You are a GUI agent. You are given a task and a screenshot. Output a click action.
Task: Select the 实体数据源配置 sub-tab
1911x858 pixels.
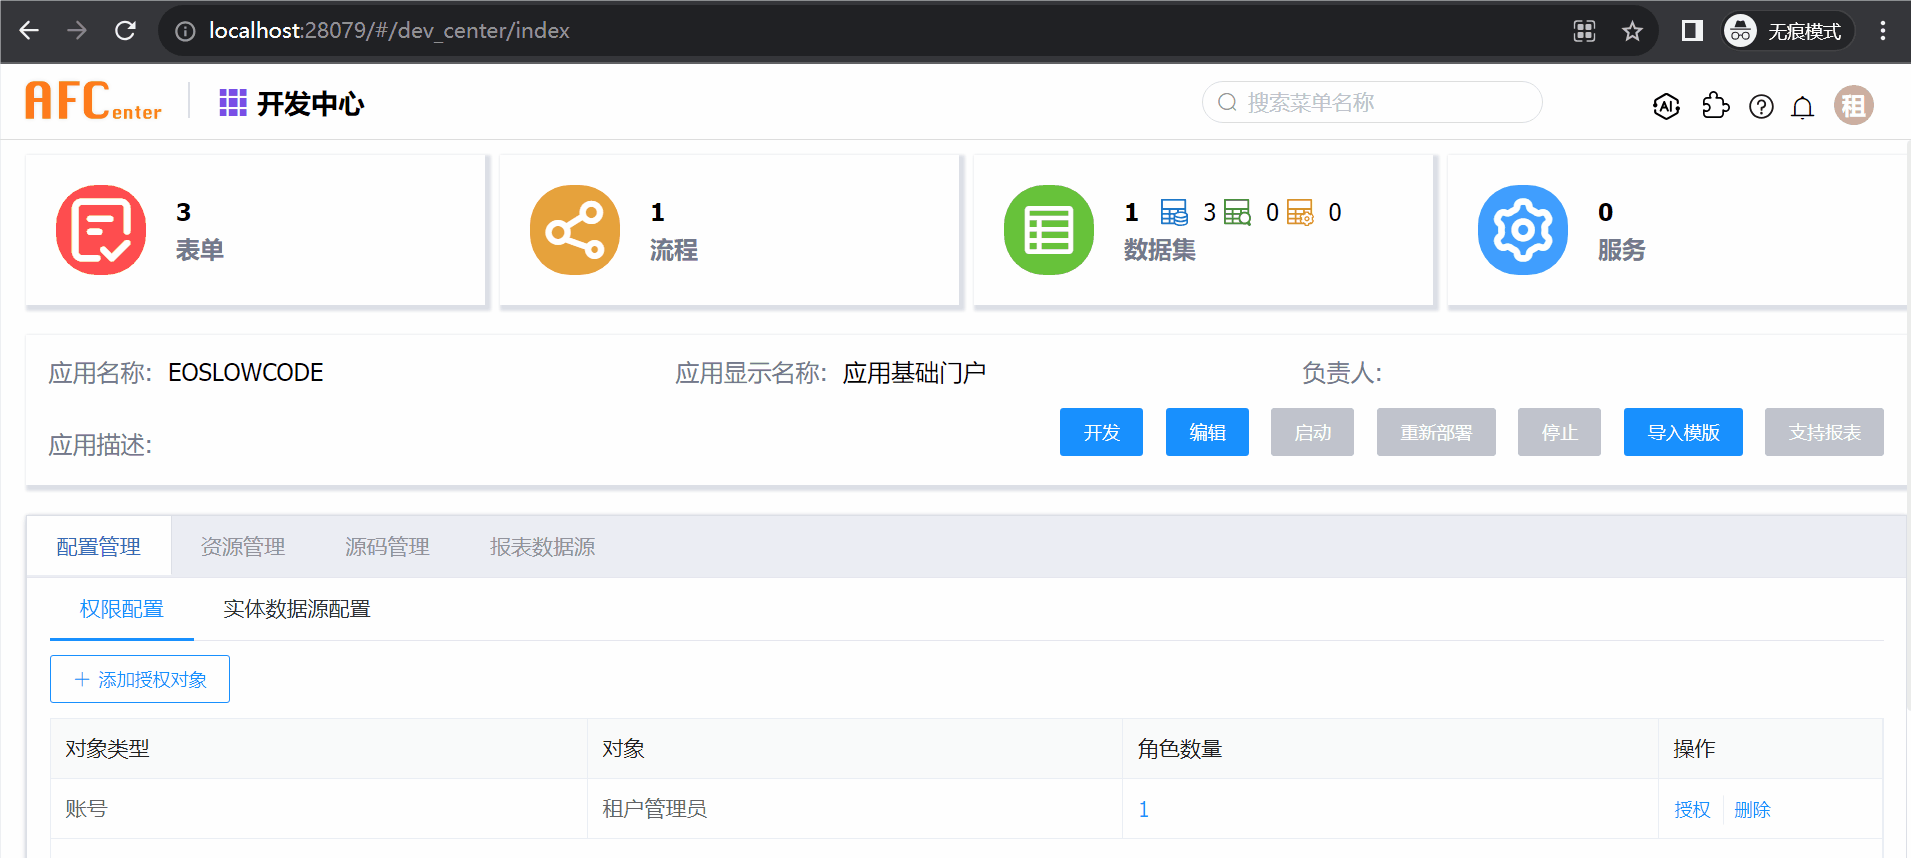click(x=297, y=609)
